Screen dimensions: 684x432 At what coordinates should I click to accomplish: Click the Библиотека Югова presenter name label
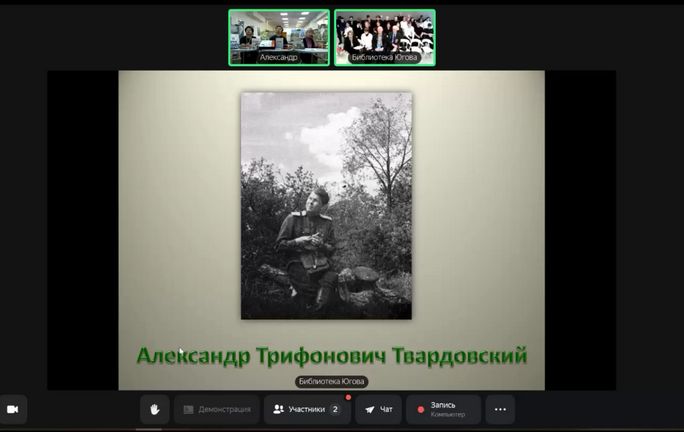pyautogui.click(x=331, y=382)
